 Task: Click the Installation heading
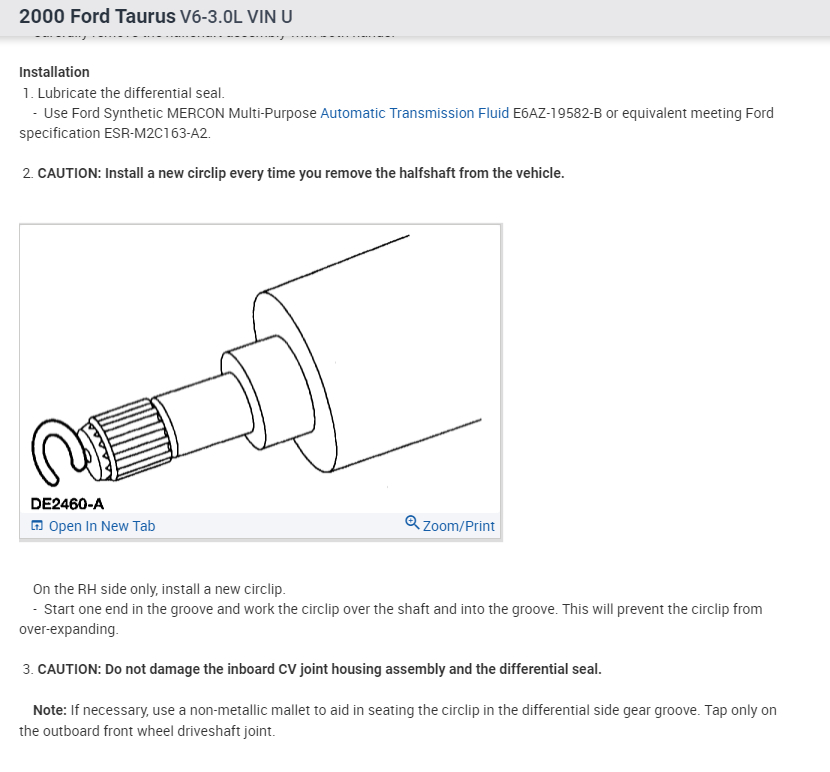click(54, 72)
